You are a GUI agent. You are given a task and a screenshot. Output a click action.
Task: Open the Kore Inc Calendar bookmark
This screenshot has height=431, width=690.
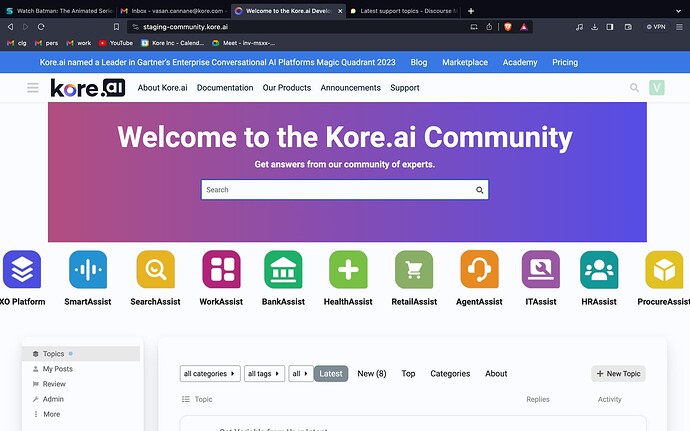point(172,43)
